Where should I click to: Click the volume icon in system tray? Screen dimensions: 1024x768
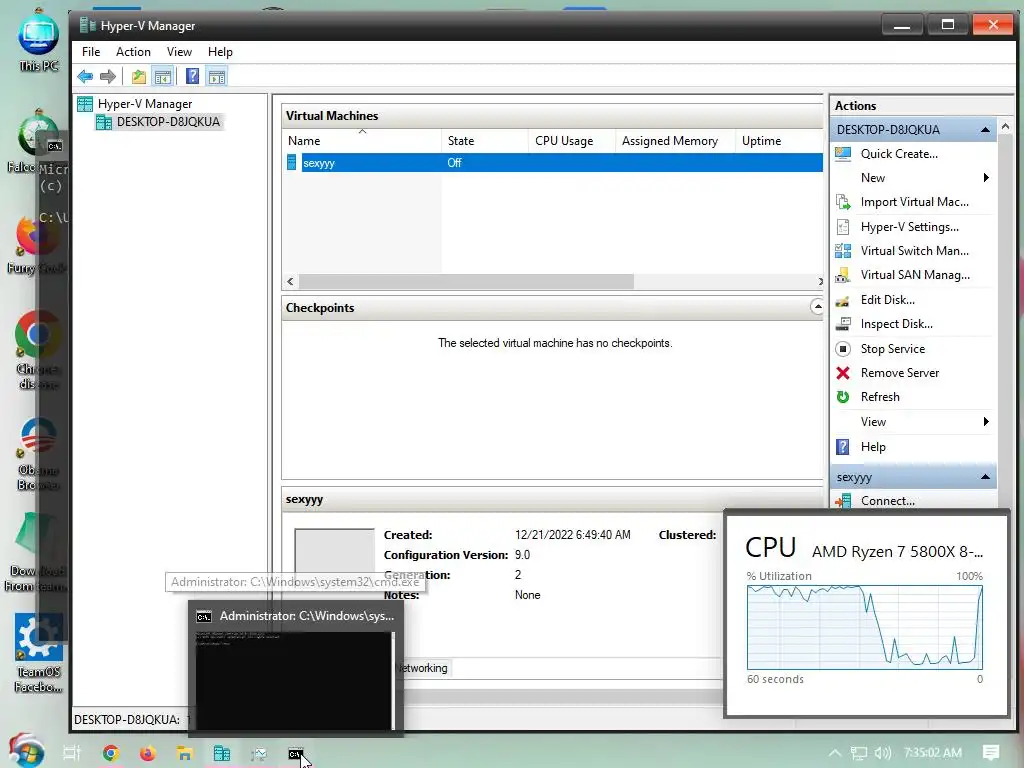click(x=882, y=753)
